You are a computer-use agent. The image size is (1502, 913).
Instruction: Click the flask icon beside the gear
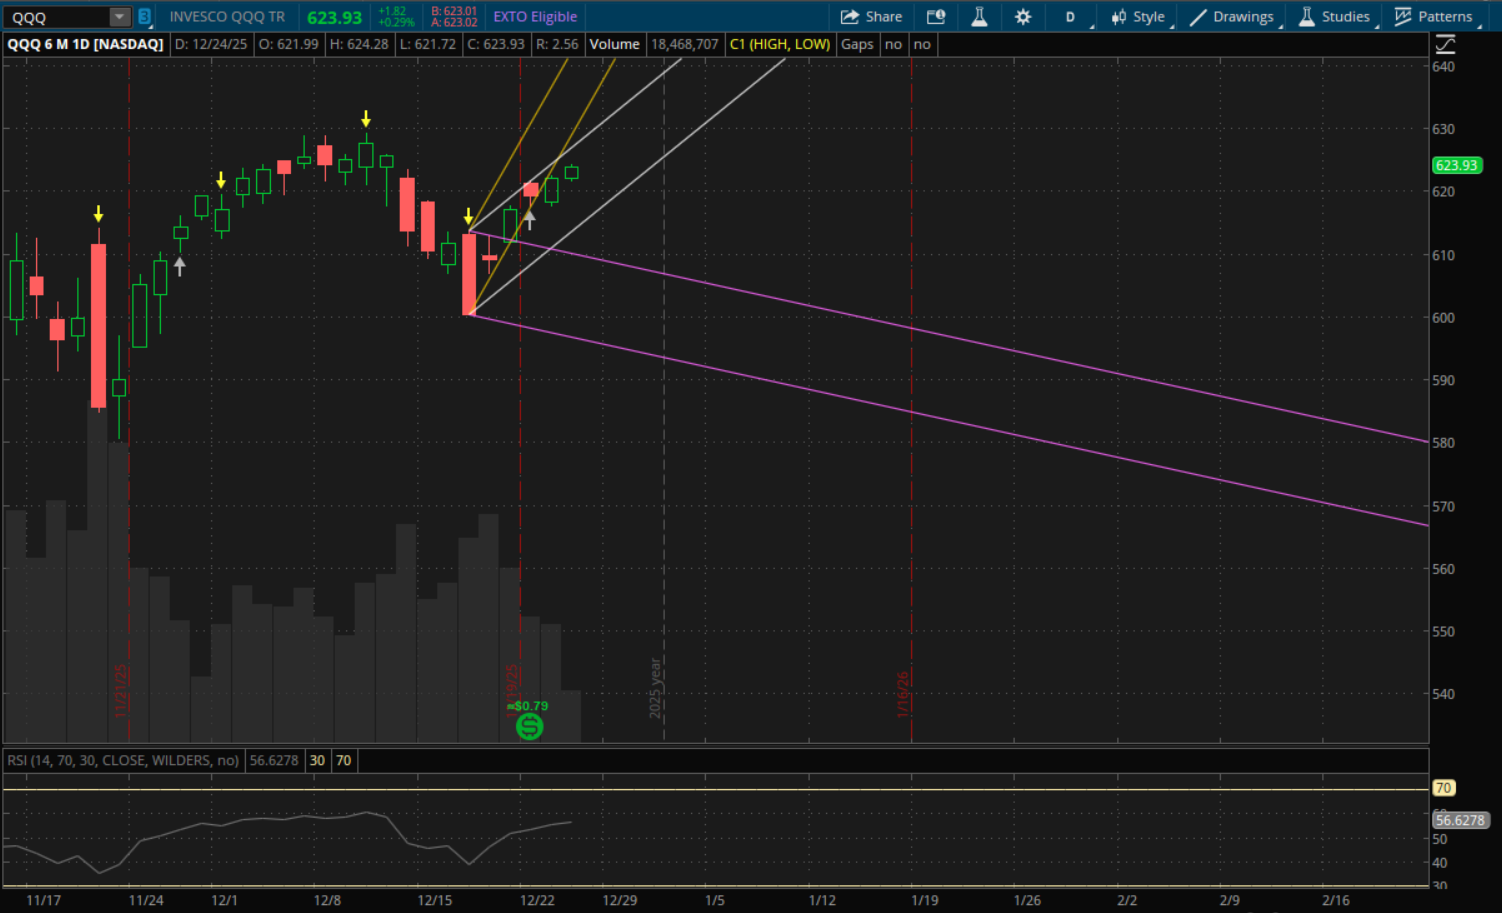pyautogui.click(x=979, y=17)
